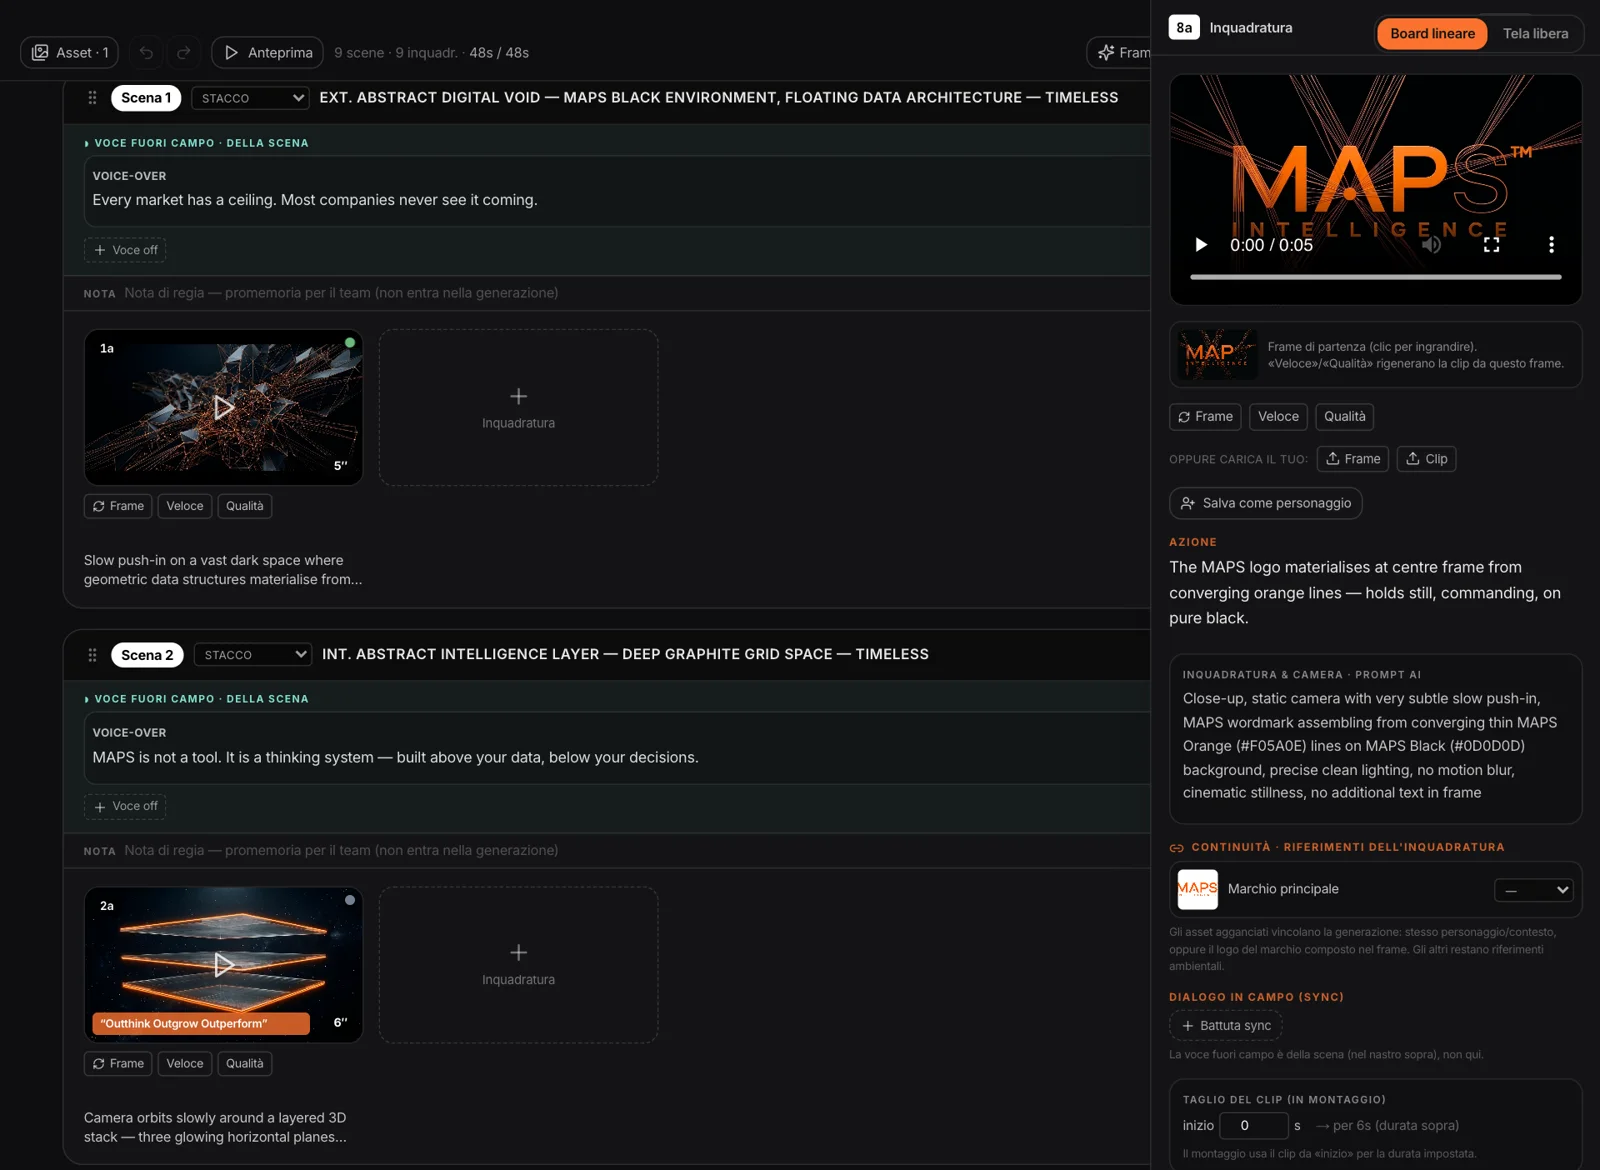
Task: Add a Voce off in Scena 2
Action: point(125,806)
